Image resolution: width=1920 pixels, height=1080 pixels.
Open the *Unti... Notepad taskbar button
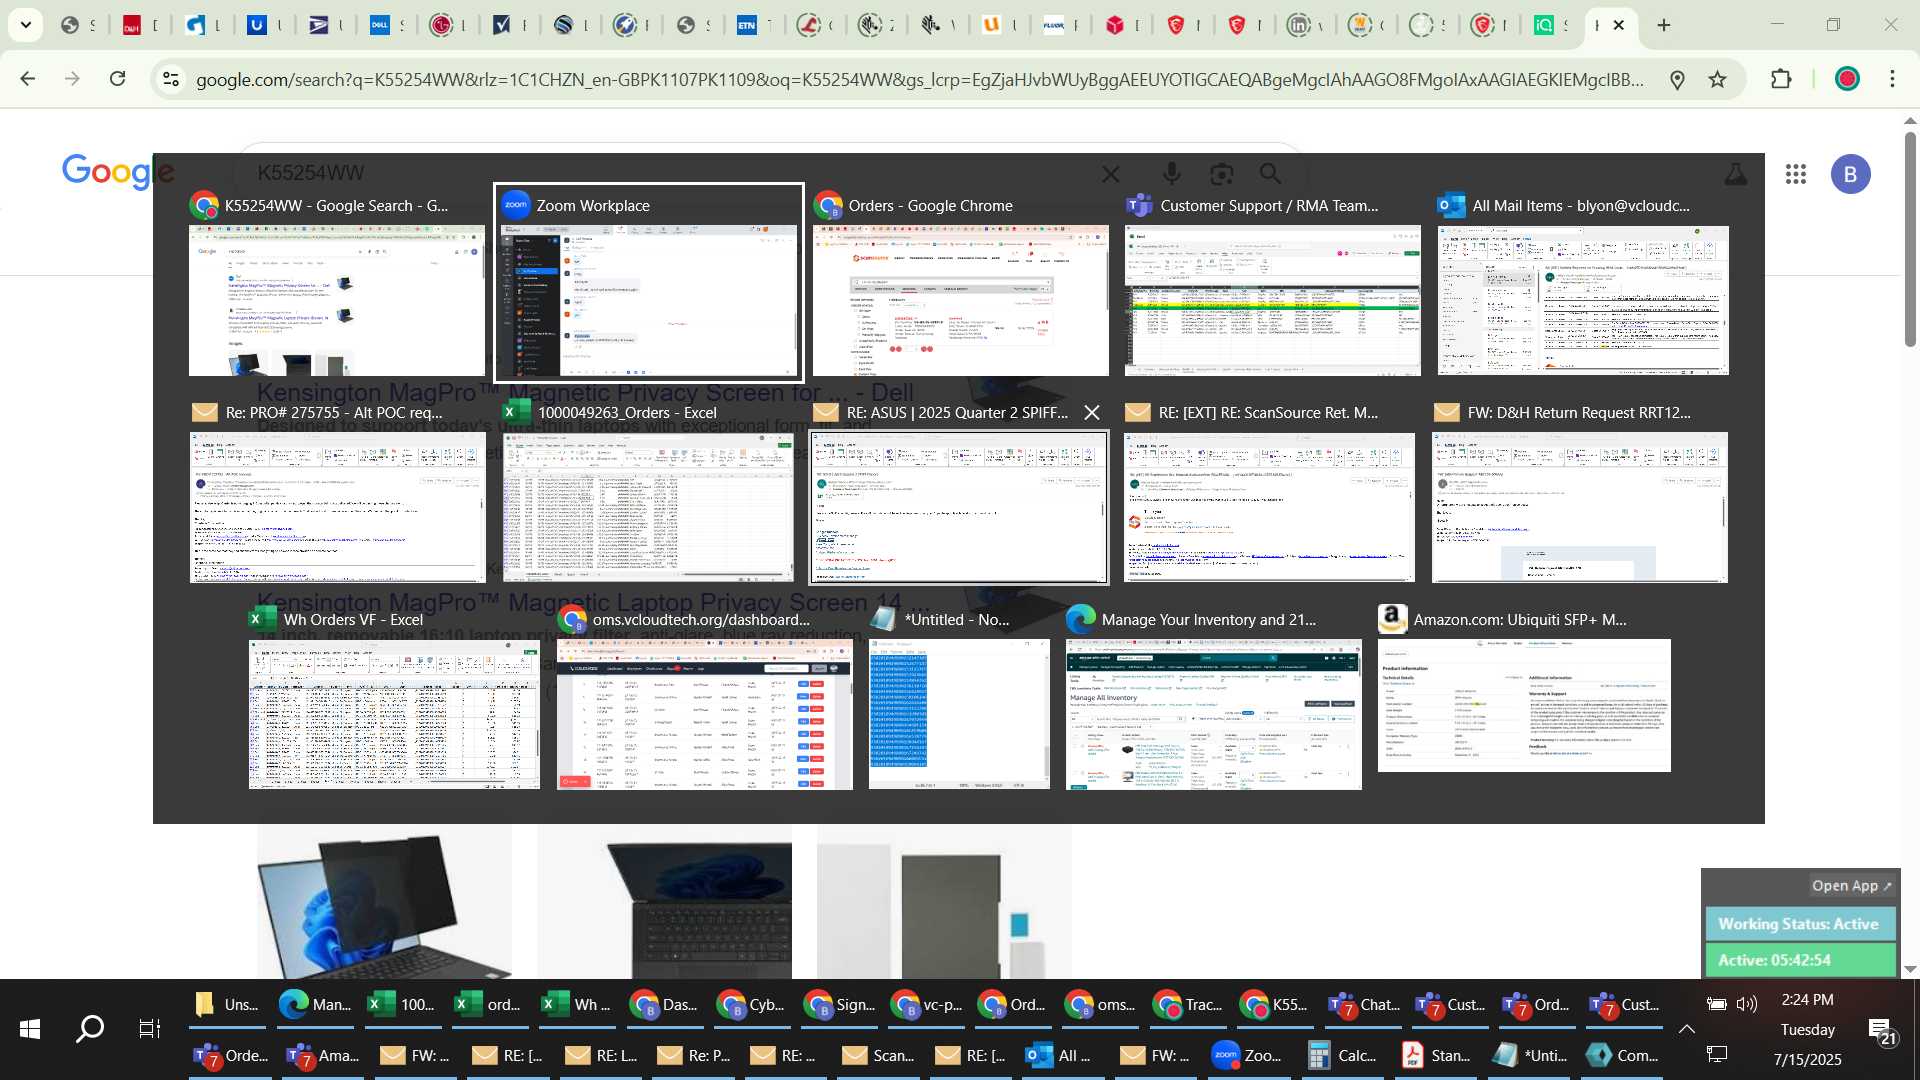[1530, 1055]
